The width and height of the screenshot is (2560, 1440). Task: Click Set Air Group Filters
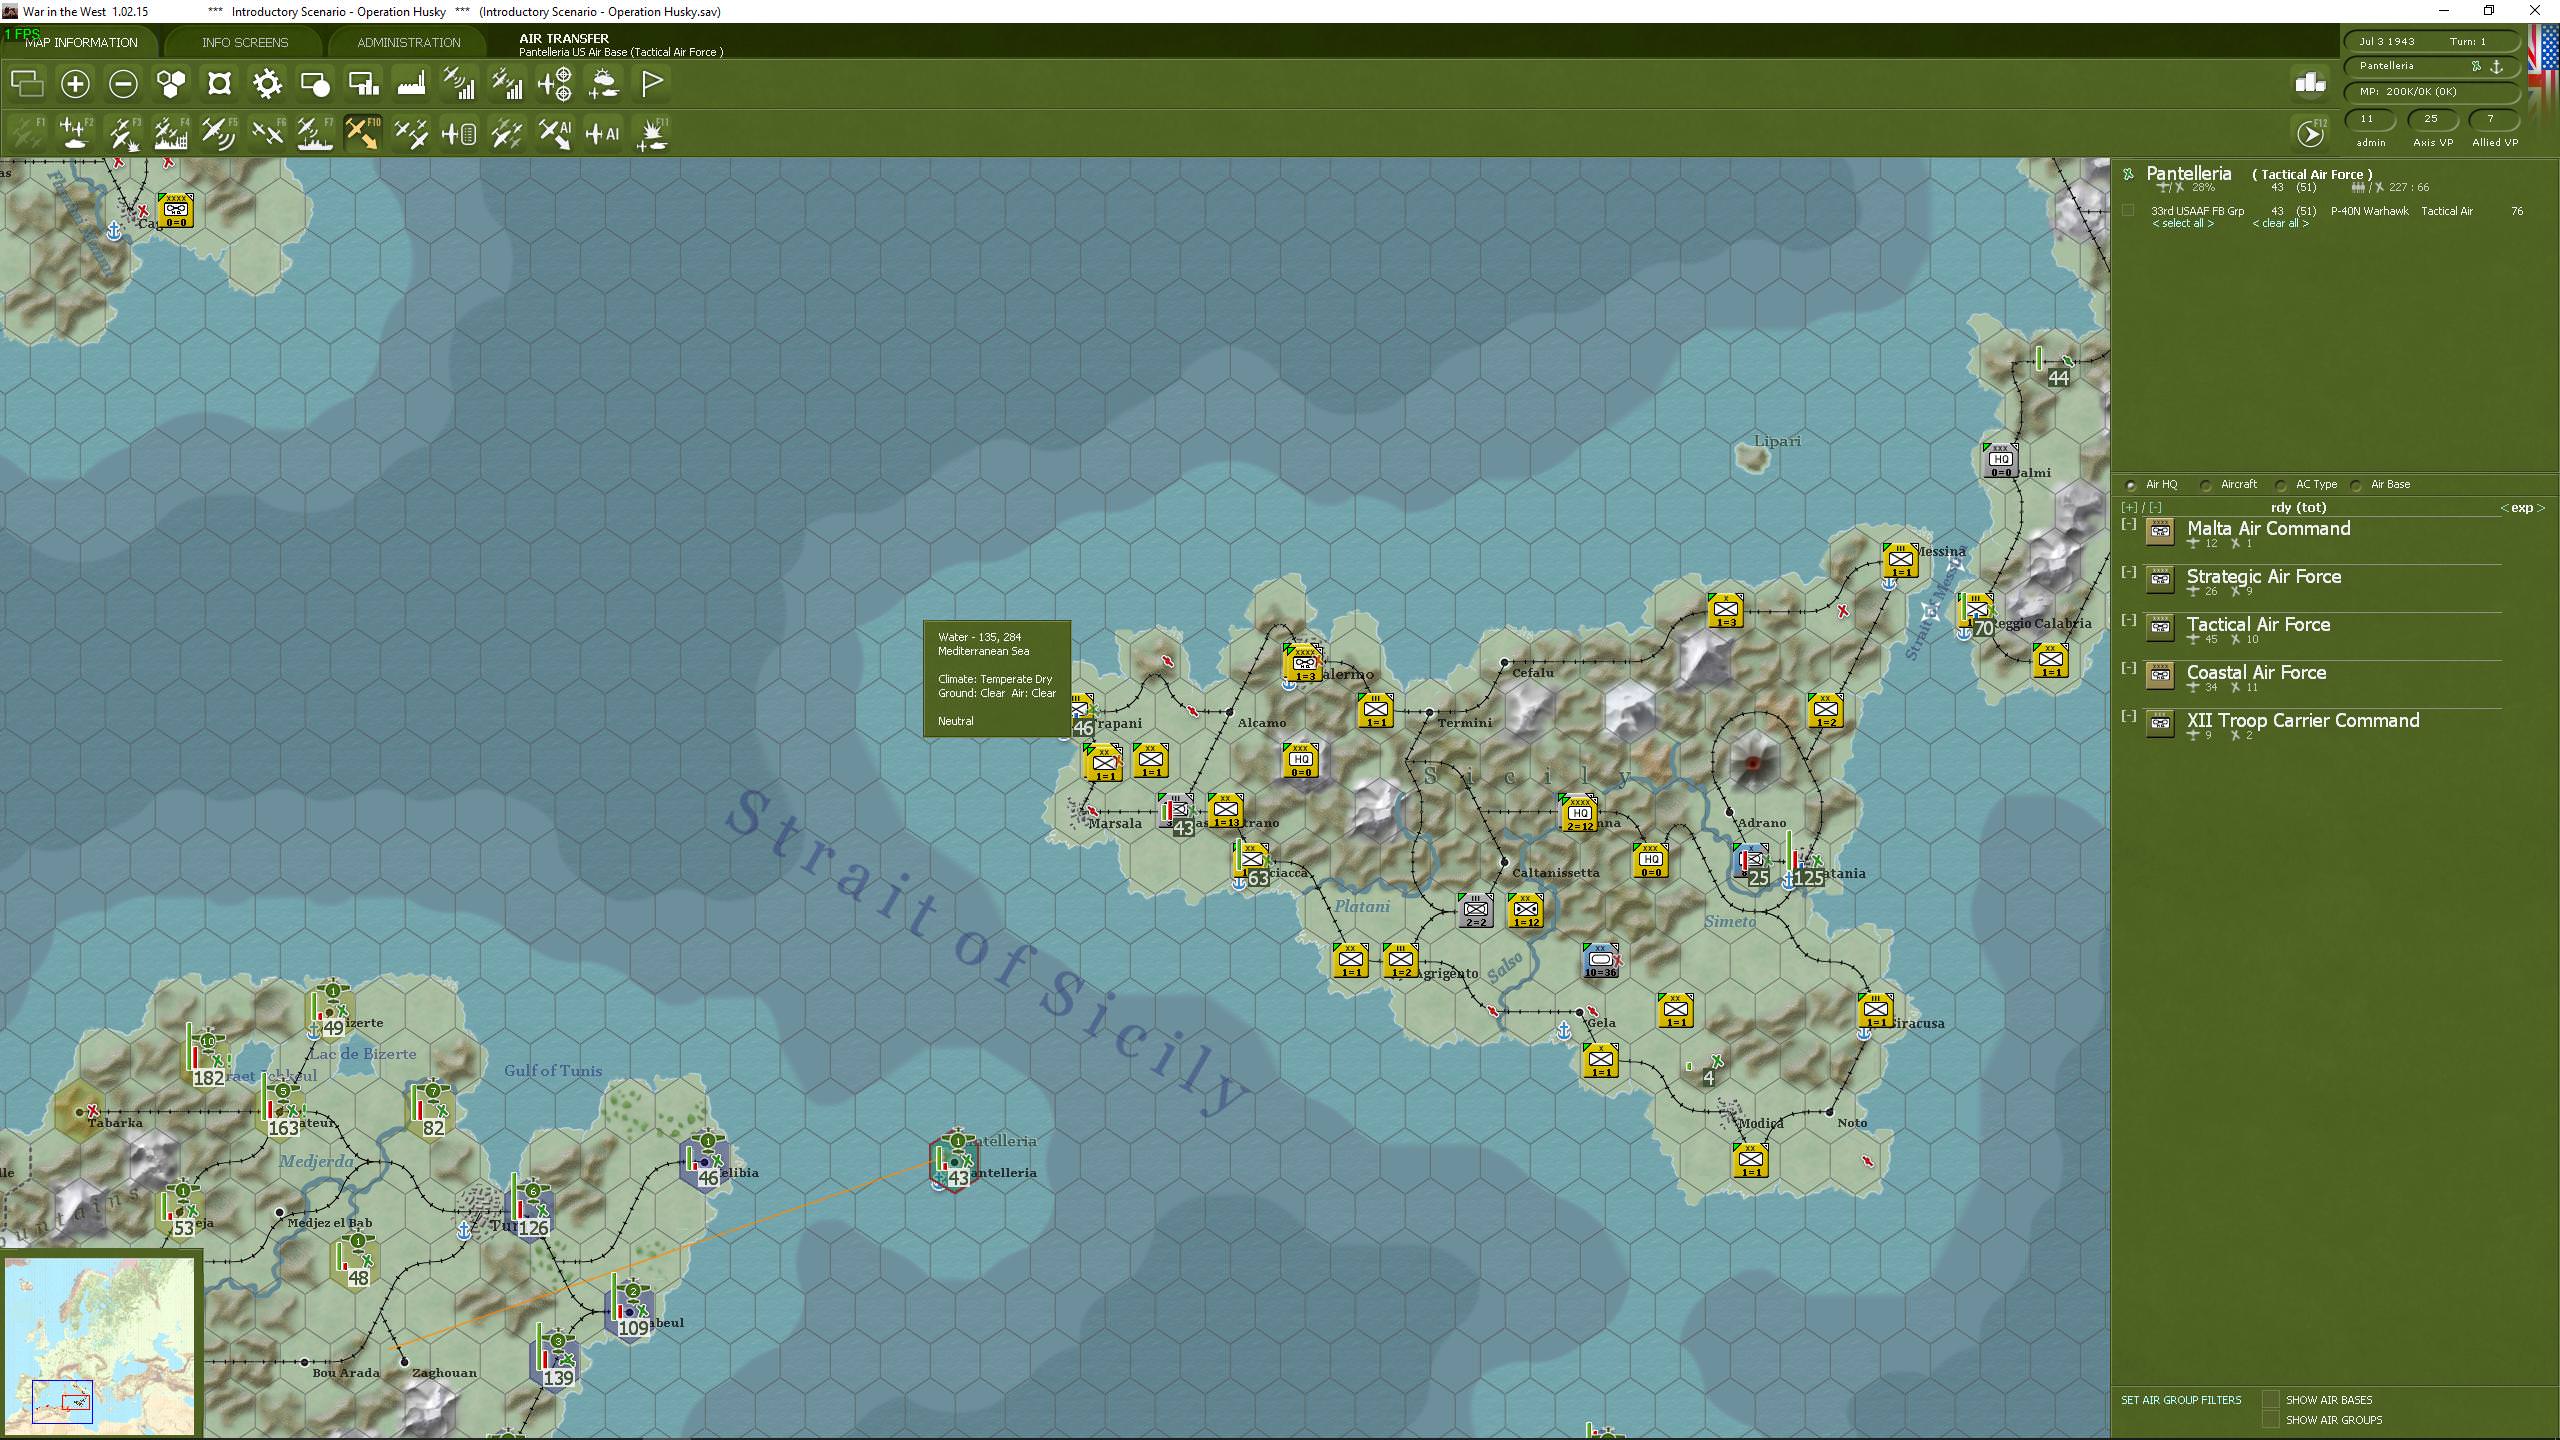(x=2181, y=1400)
